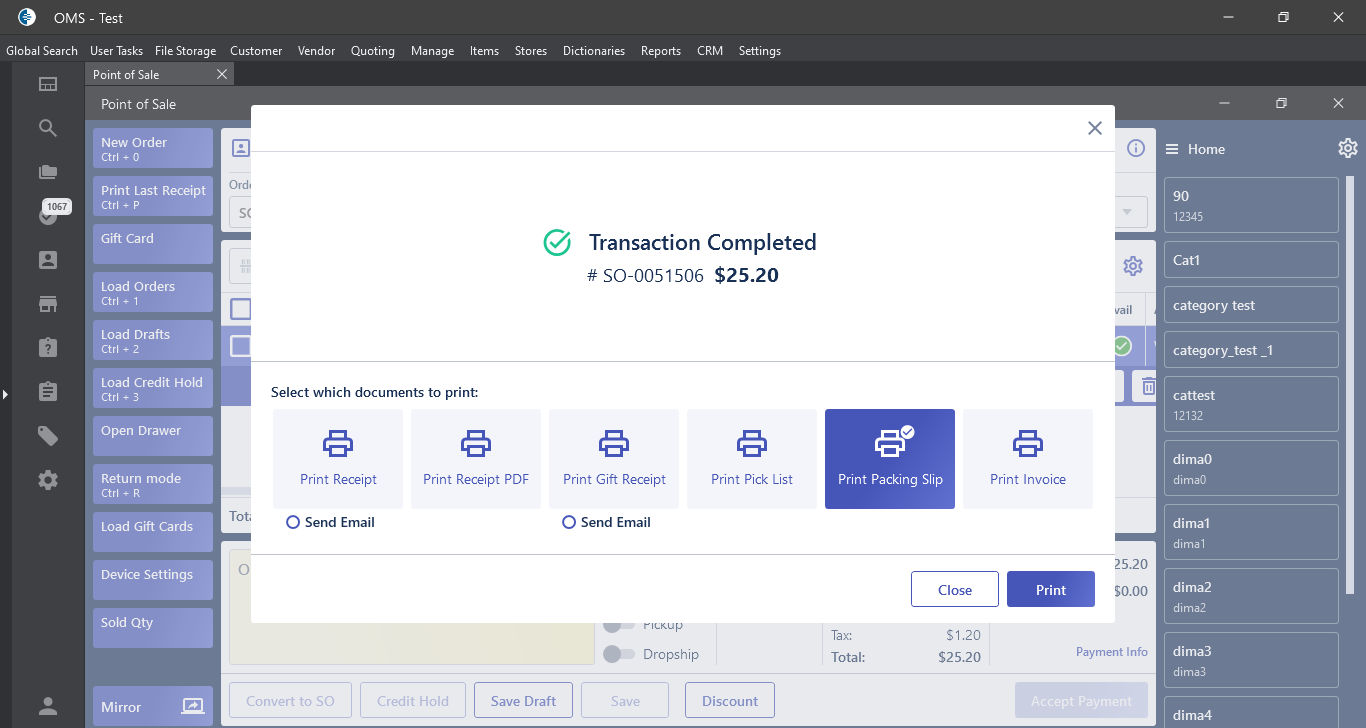Open the price tag icon in sidebar
The height and width of the screenshot is (728, 1366).
click(x=48, y=436)
